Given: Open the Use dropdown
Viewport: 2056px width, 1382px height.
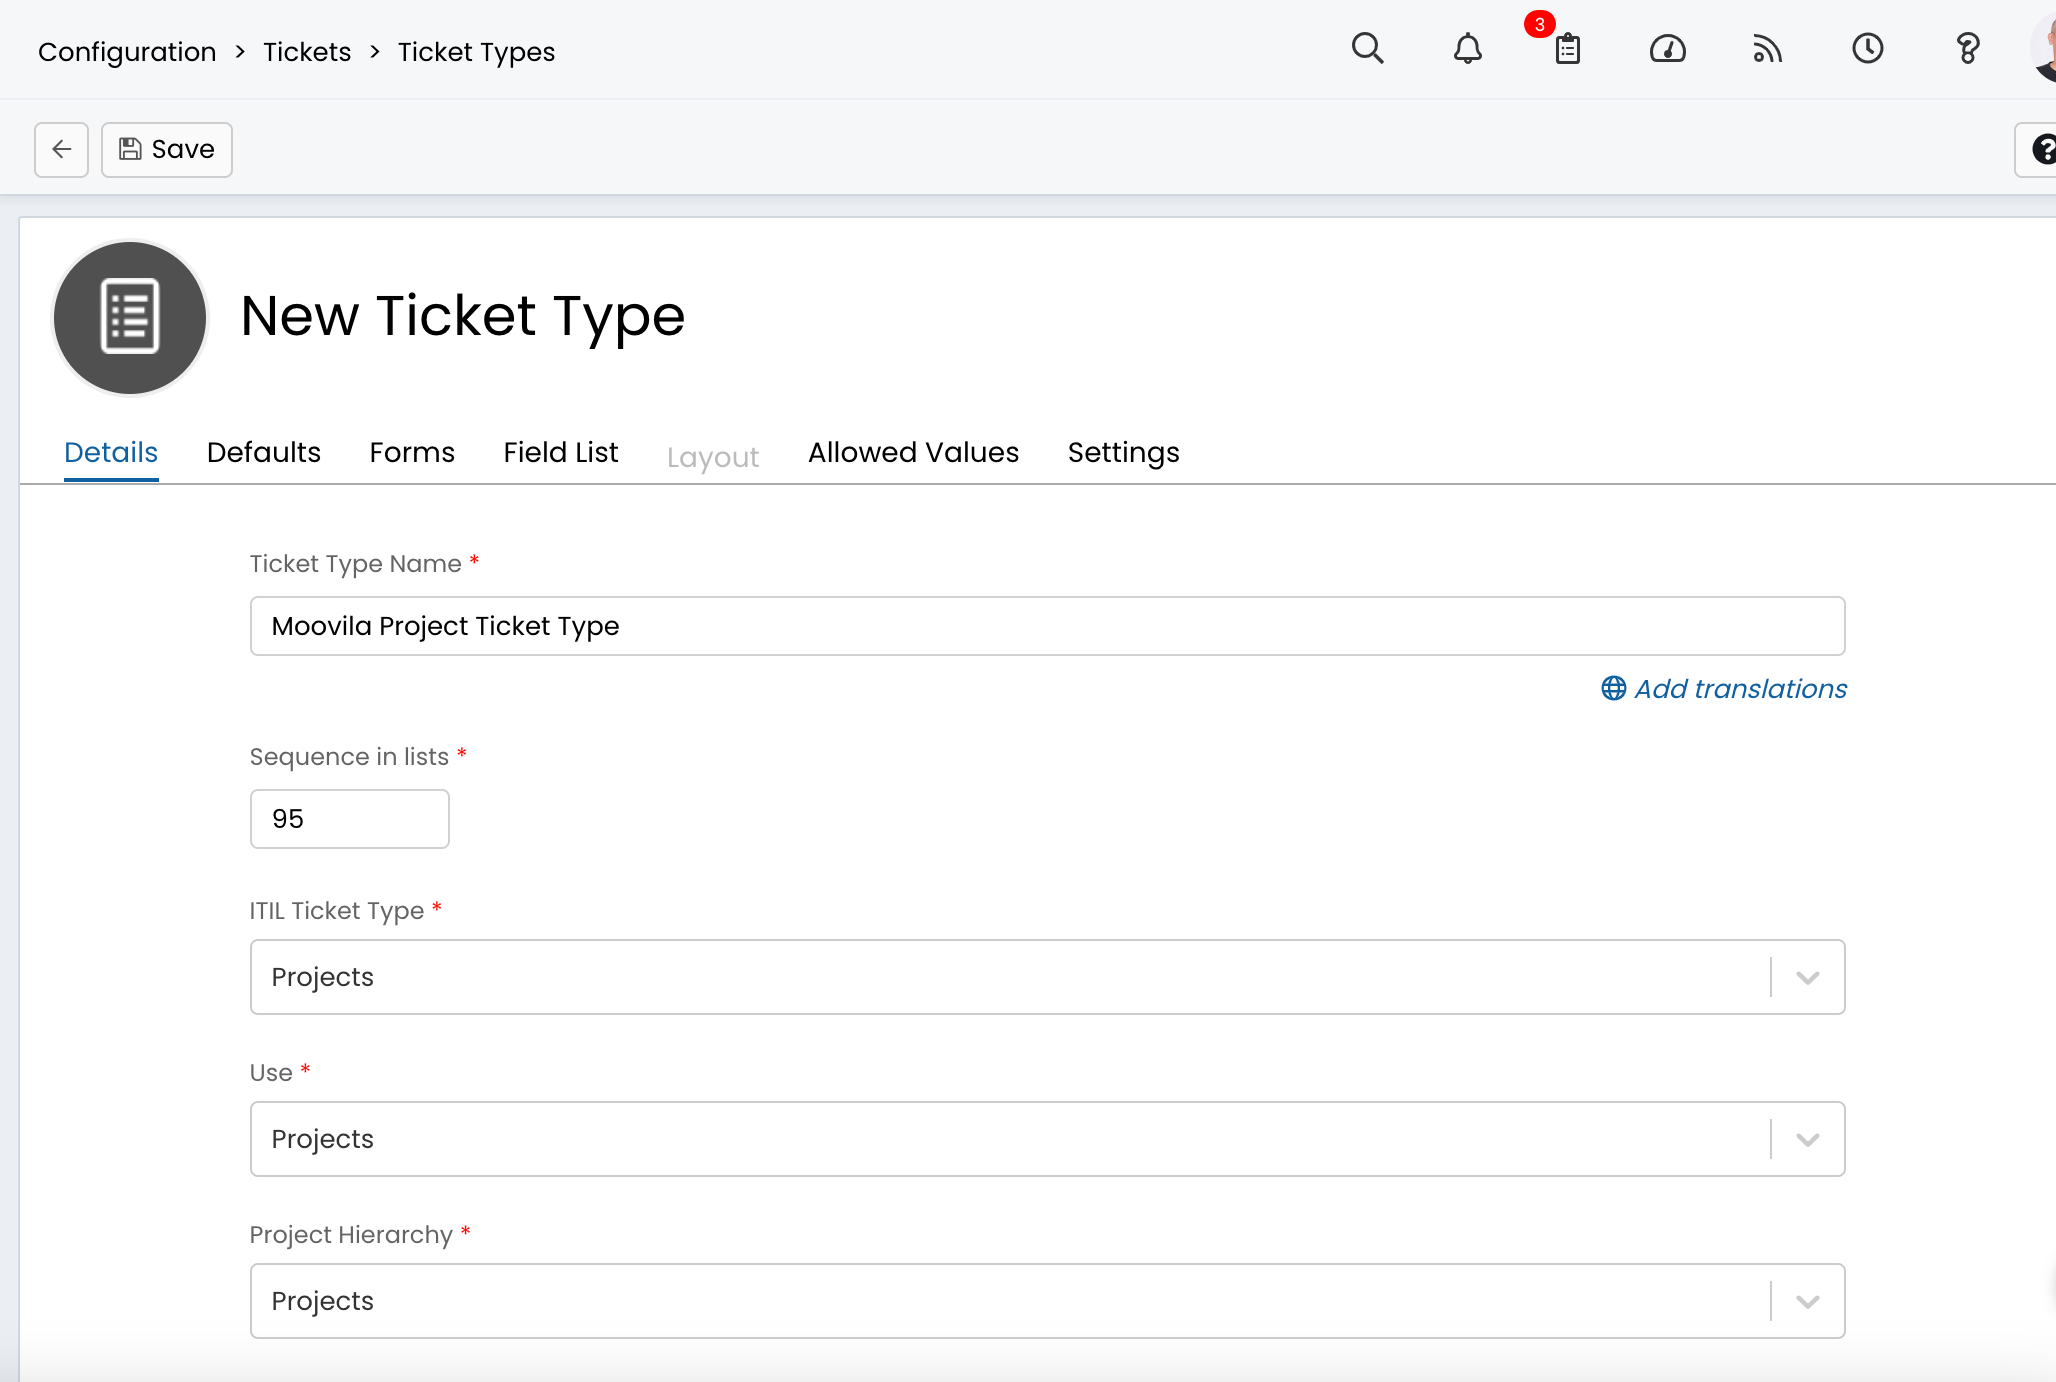Looking at the screenshot, I should (x=1807, y=1139).
